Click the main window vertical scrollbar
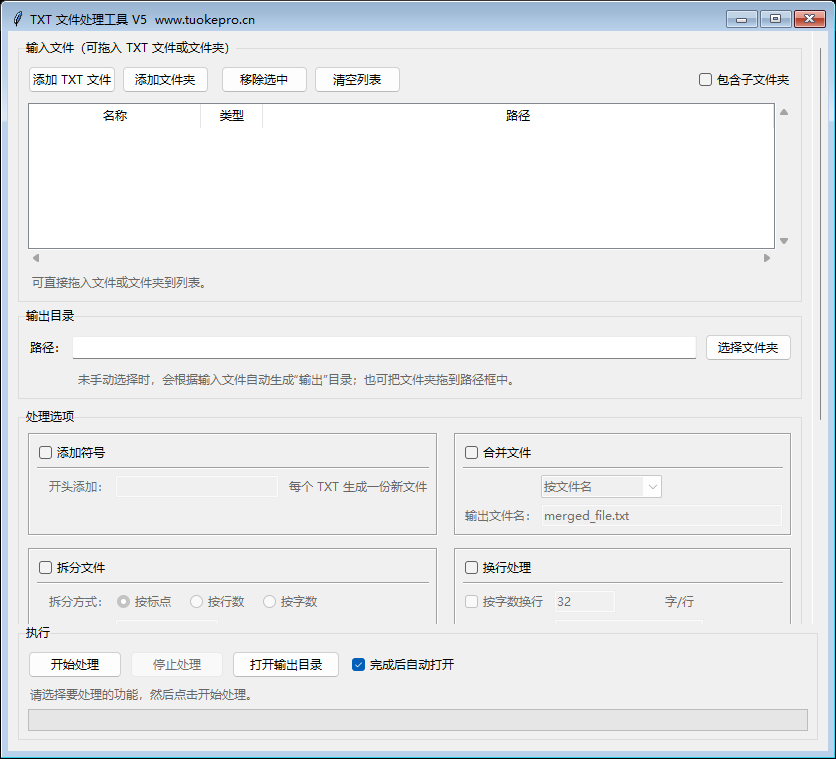This screenshot has height=759, width=836. [821, 235]
